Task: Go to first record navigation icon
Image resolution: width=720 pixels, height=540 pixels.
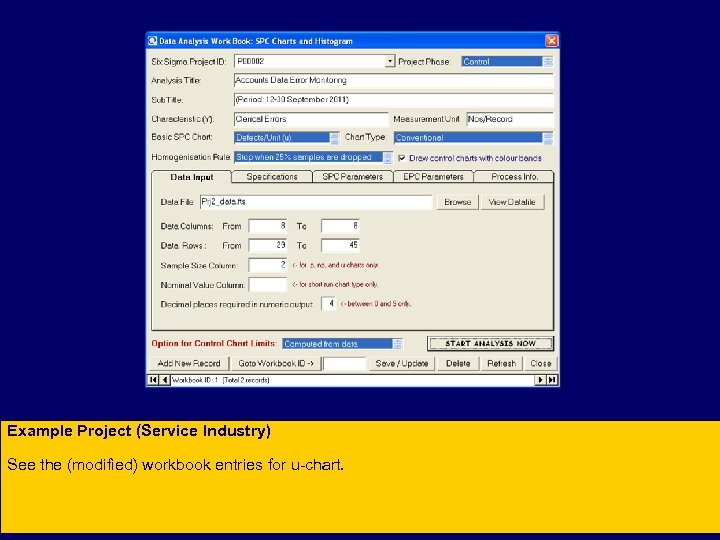Action: [153, 380]
